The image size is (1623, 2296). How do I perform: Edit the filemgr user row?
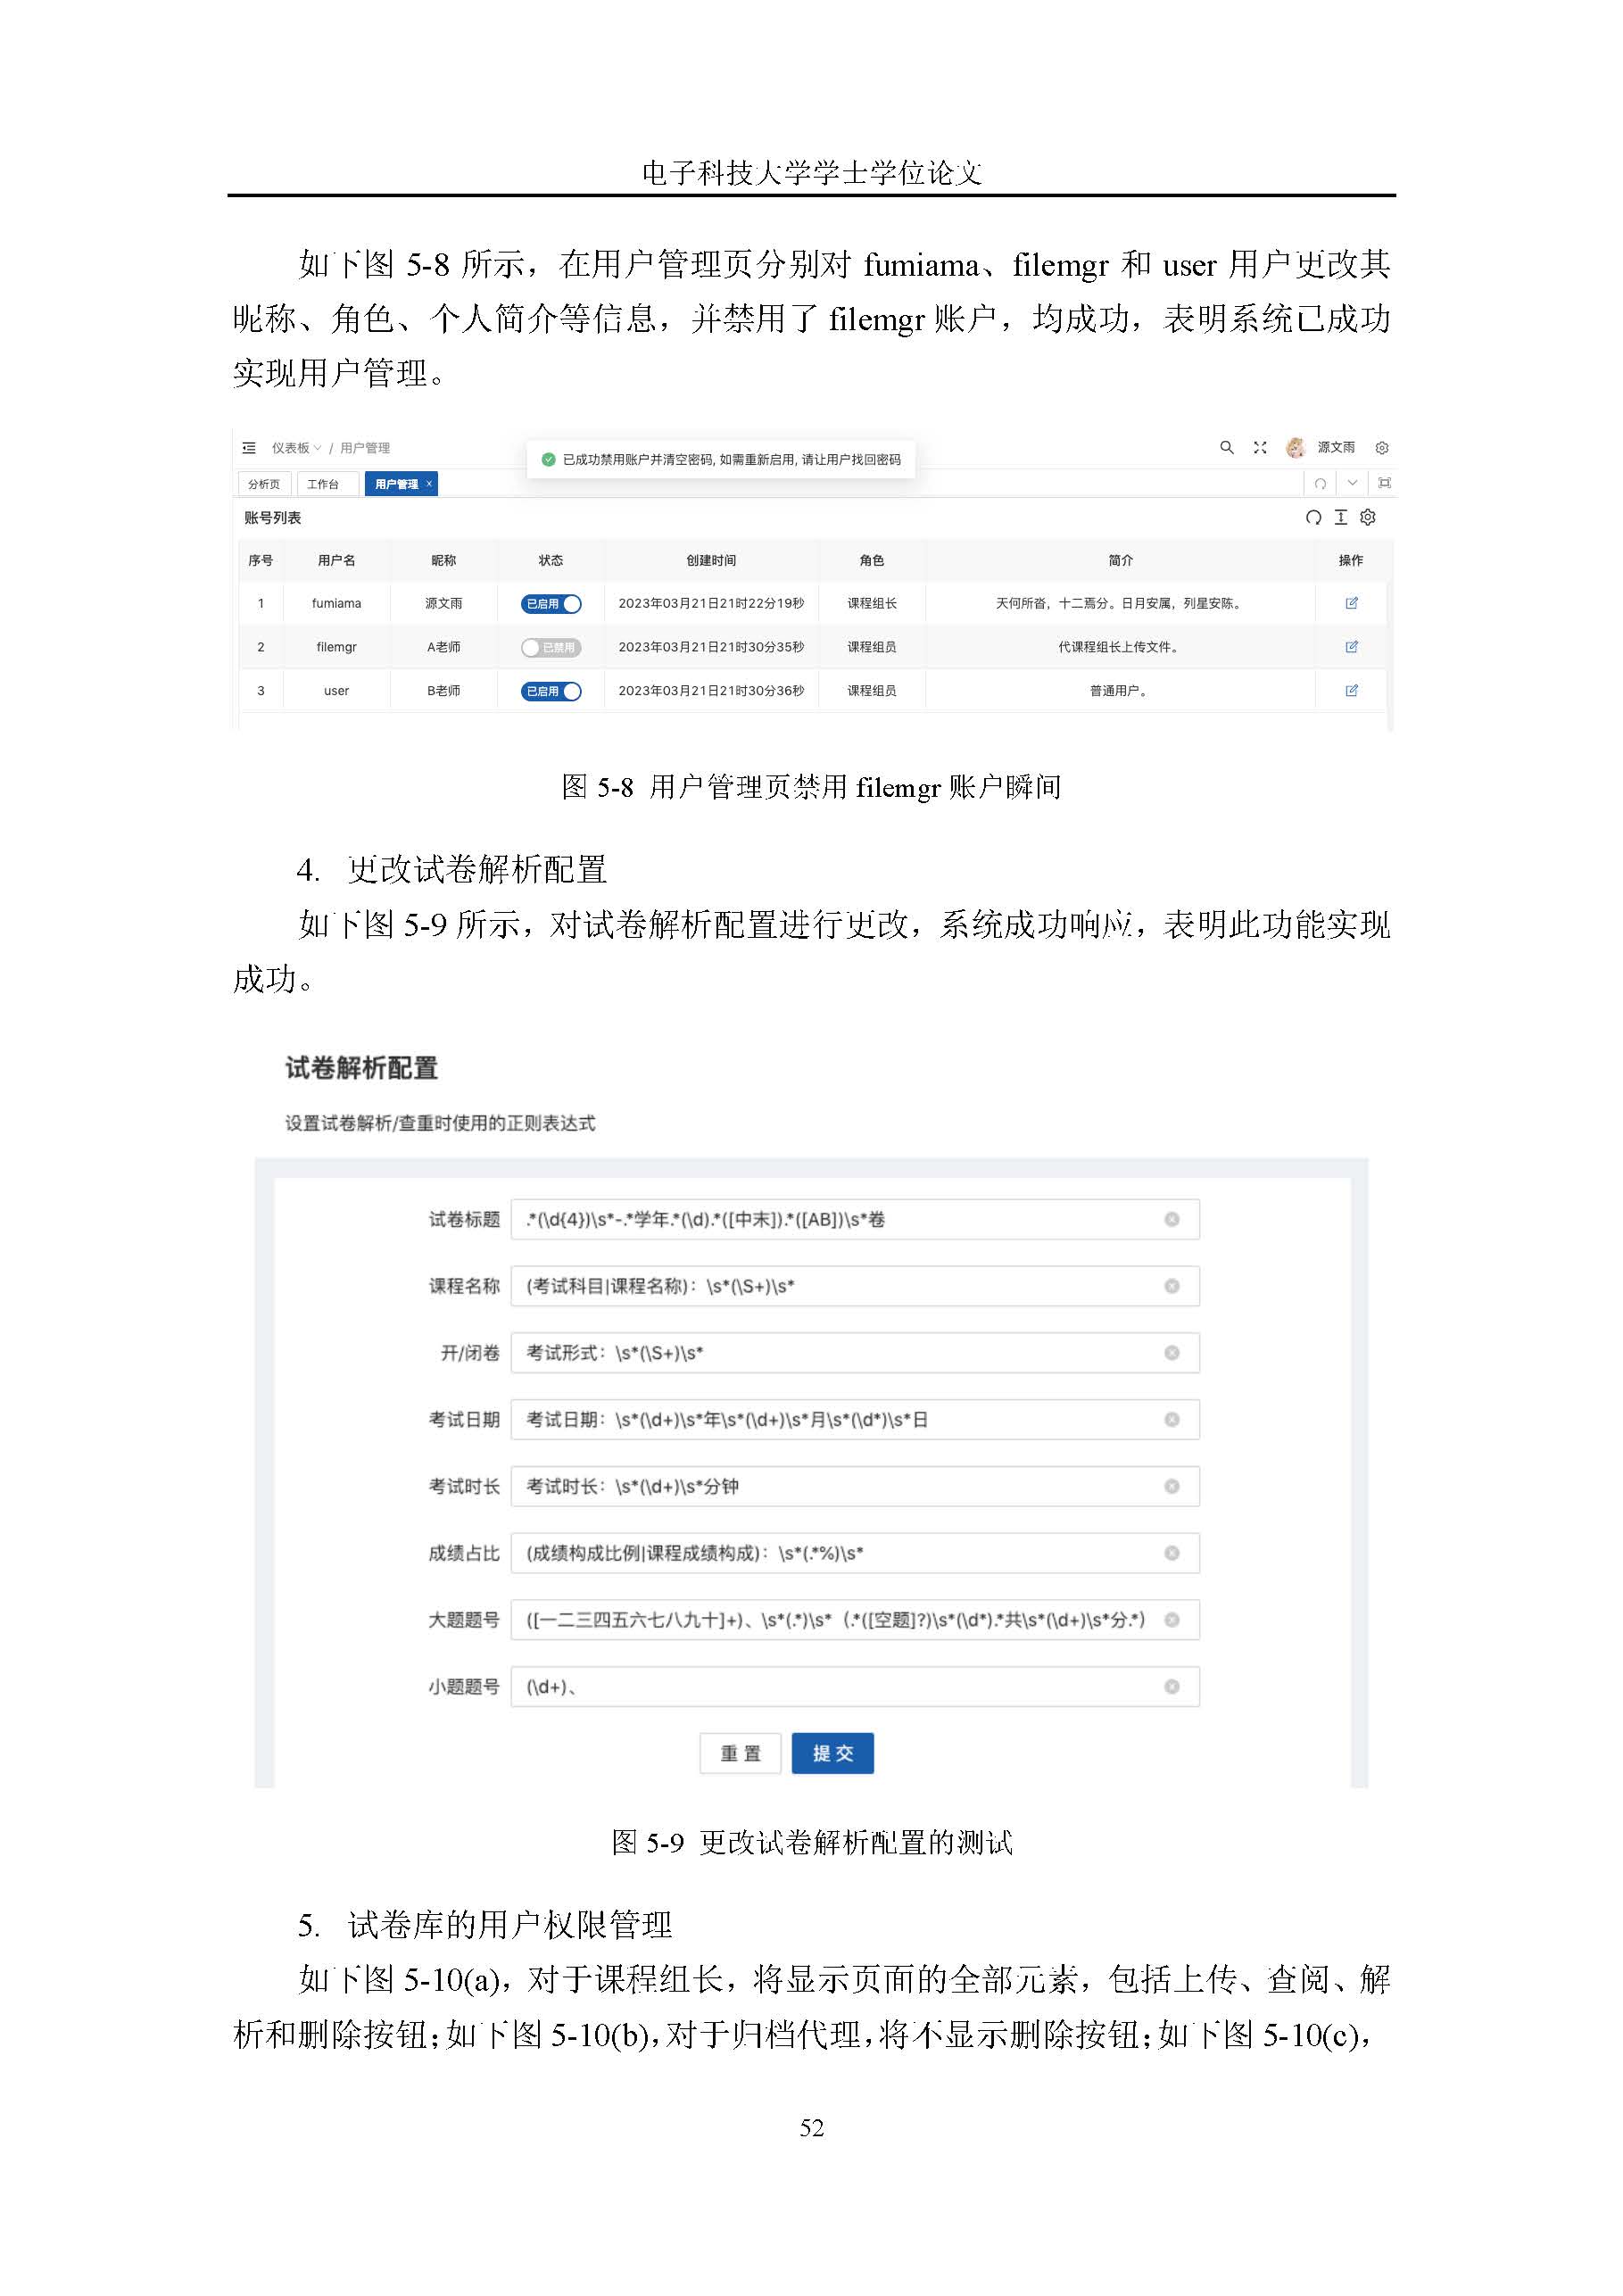[1351, 647]
